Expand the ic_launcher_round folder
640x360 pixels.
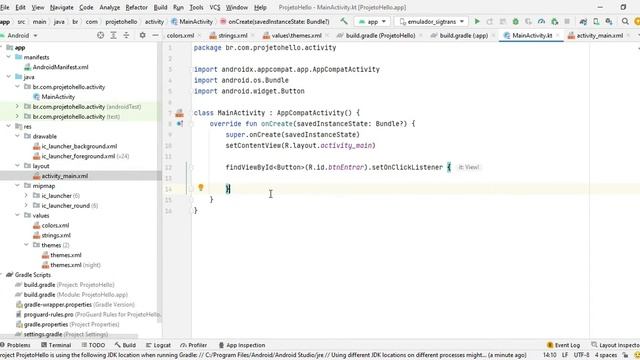point(27,205)
